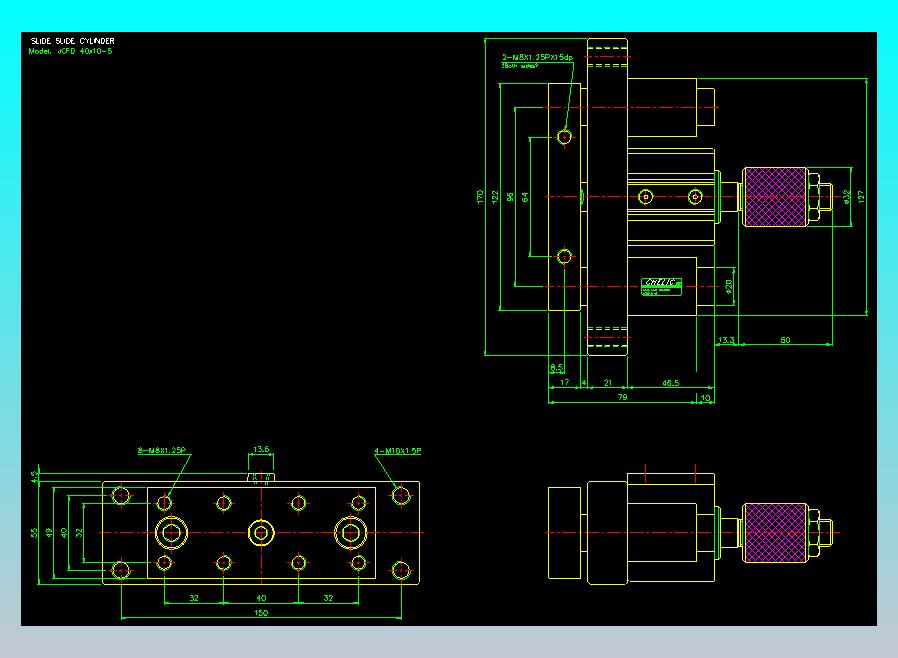The image size is (898, 658).
Task: Select the 170 overall height dimension
Action: (480, 196)
